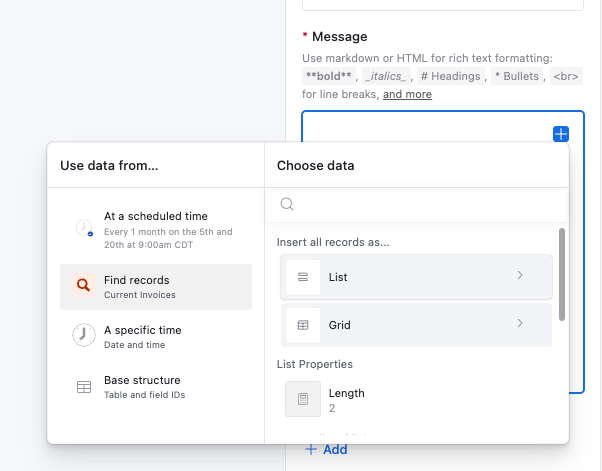Click the plus icon beside Add

pyautogui.click(x=311, y=449)
